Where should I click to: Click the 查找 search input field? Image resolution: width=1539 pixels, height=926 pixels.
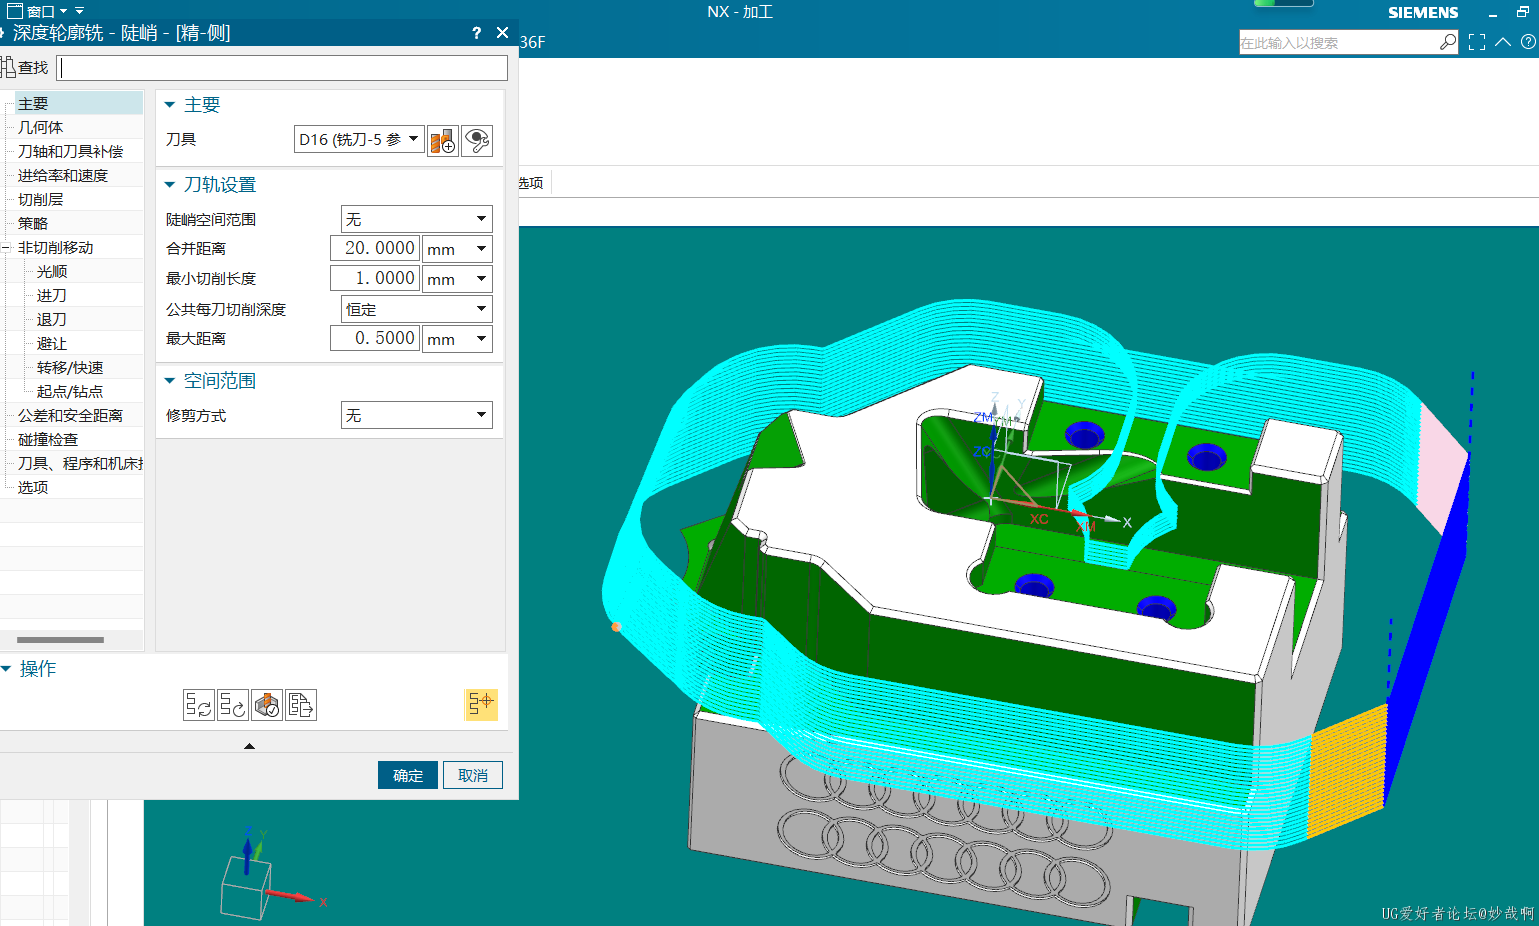point(282,68)
